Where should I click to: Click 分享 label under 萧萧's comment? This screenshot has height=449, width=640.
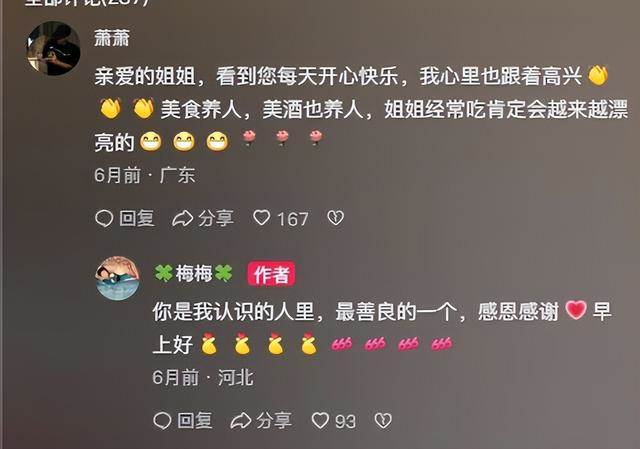click(216, 218)
